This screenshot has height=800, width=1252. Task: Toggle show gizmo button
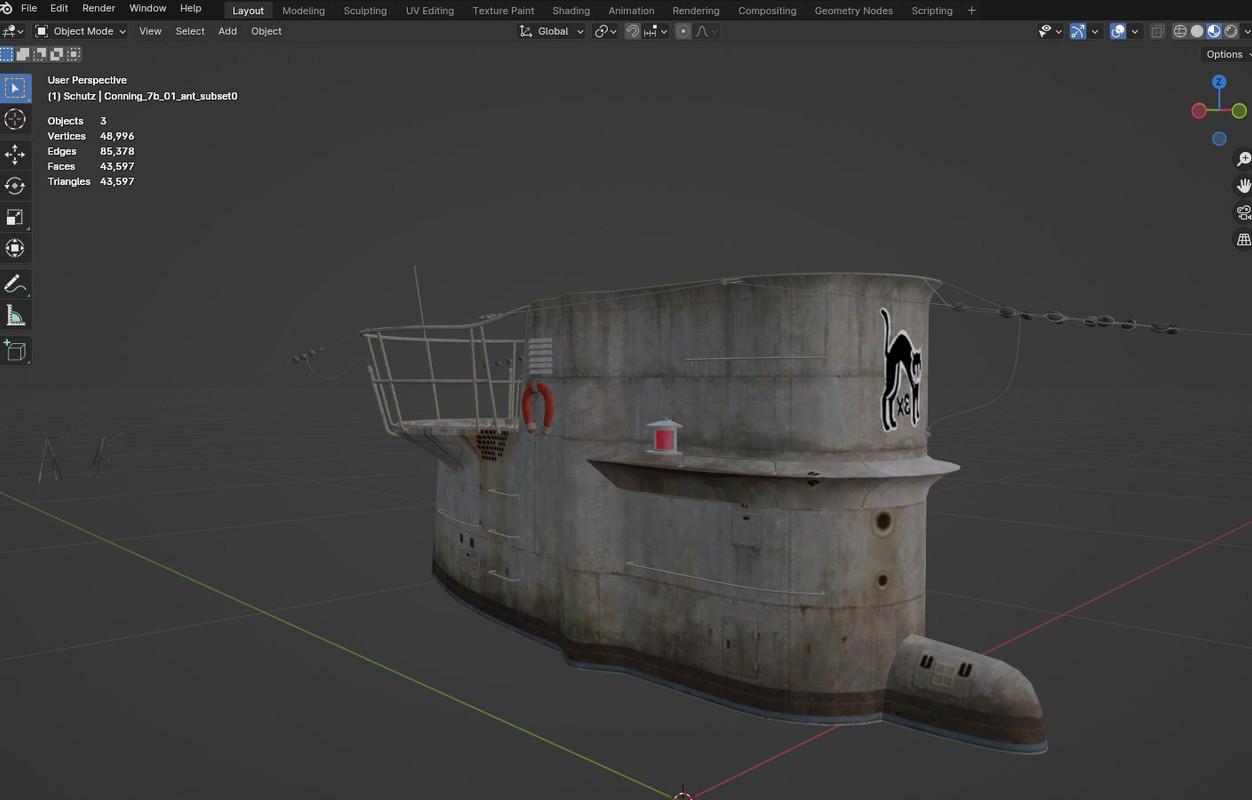pyautogui.click(x=1077, y=31)
